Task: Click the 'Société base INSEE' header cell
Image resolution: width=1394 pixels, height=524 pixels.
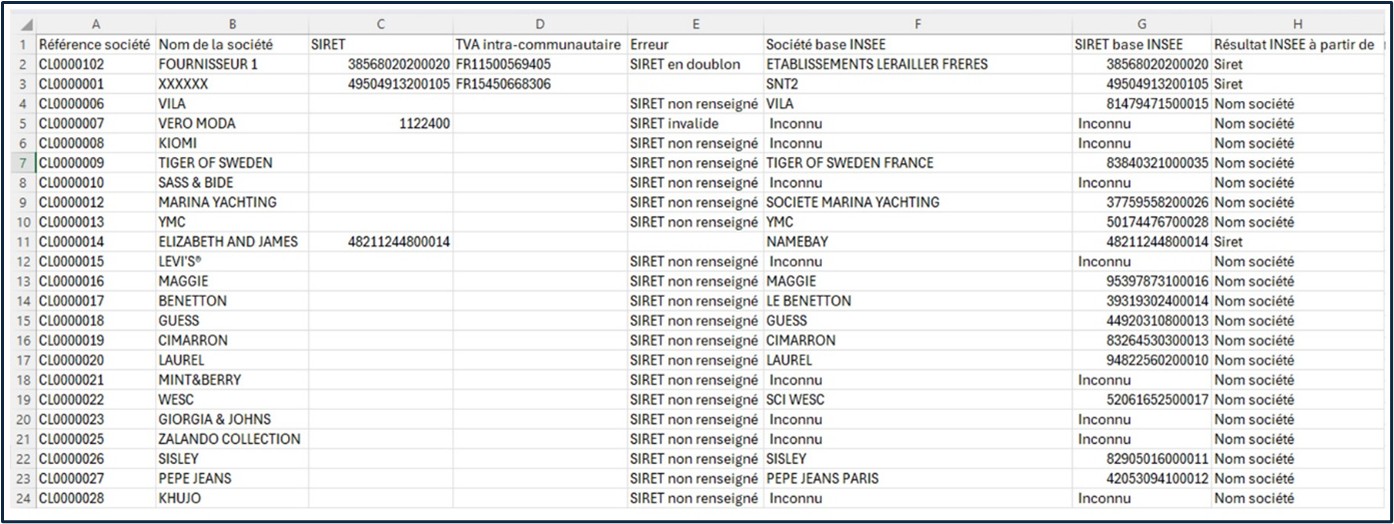Action: click(917, 45)
